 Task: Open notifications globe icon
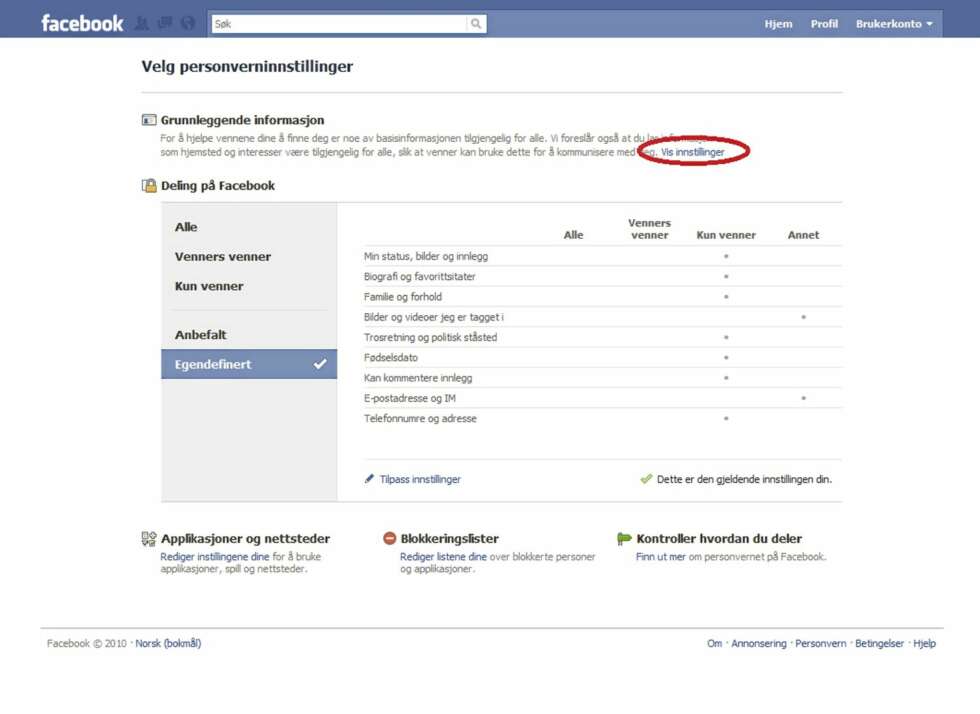pyautogui.click(x=188, y=24)
